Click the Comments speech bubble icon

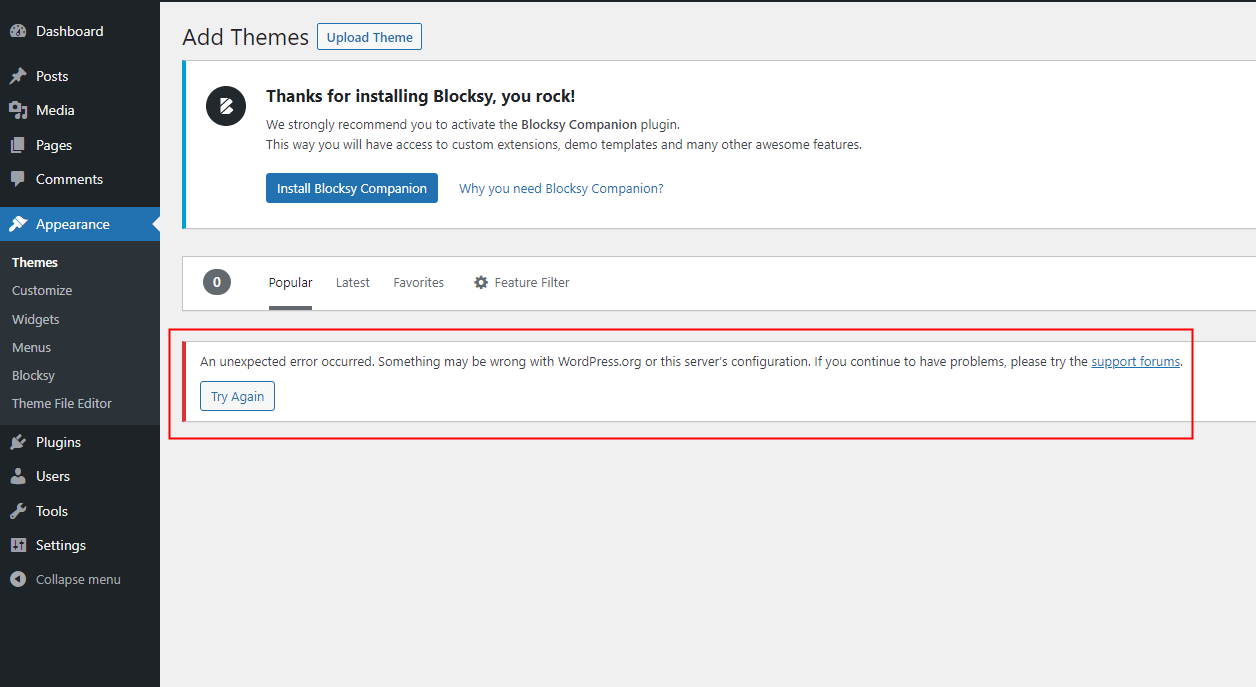coord(18,180)
